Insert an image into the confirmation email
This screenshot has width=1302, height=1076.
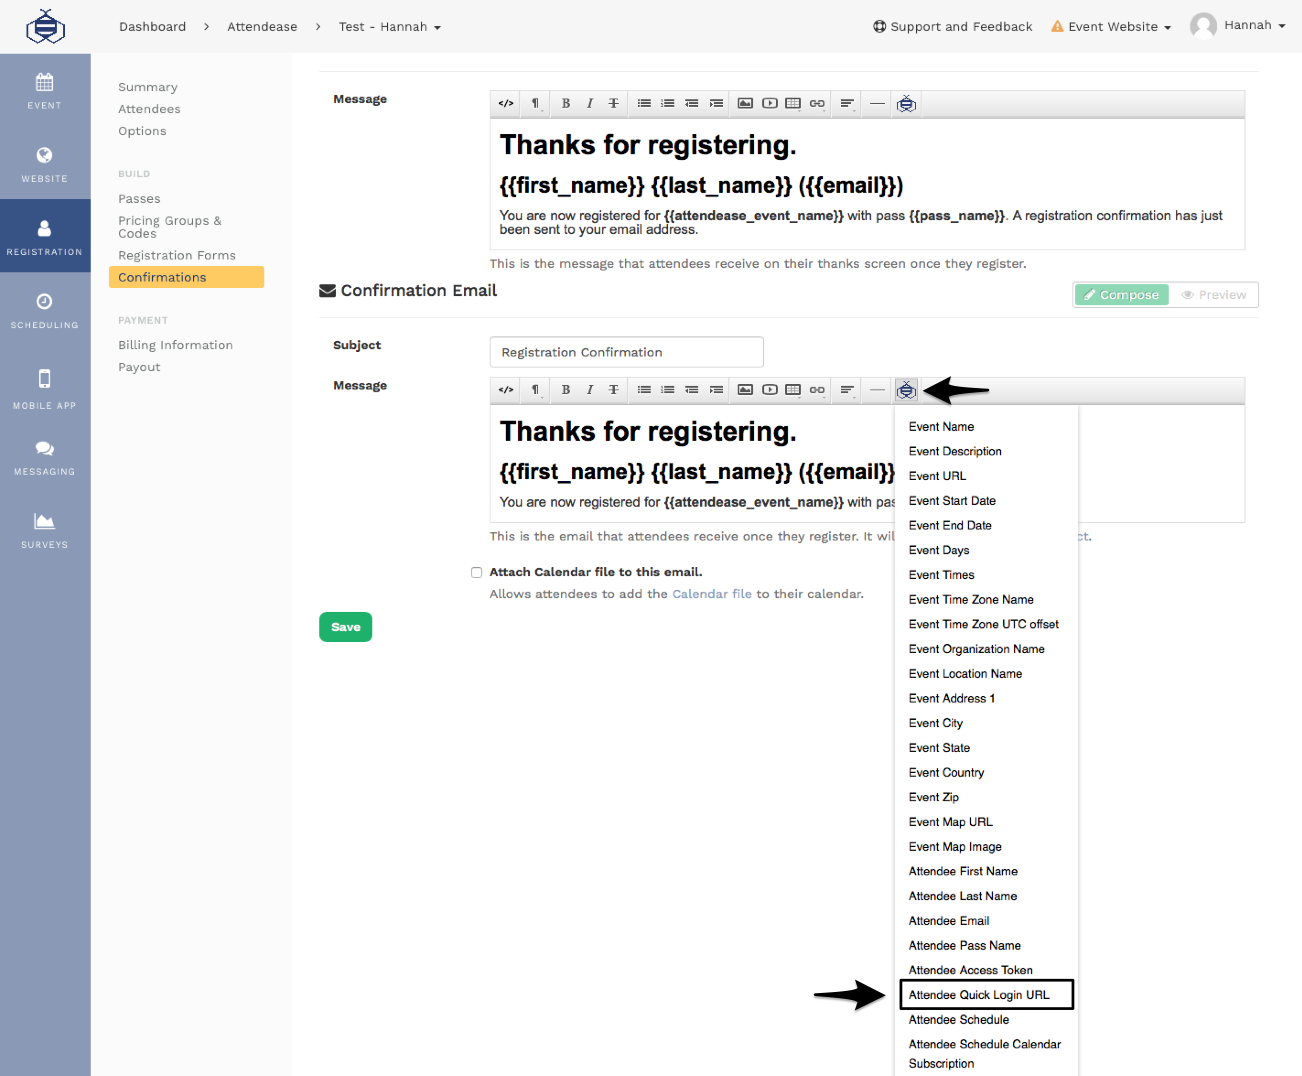tap(745, 390)
